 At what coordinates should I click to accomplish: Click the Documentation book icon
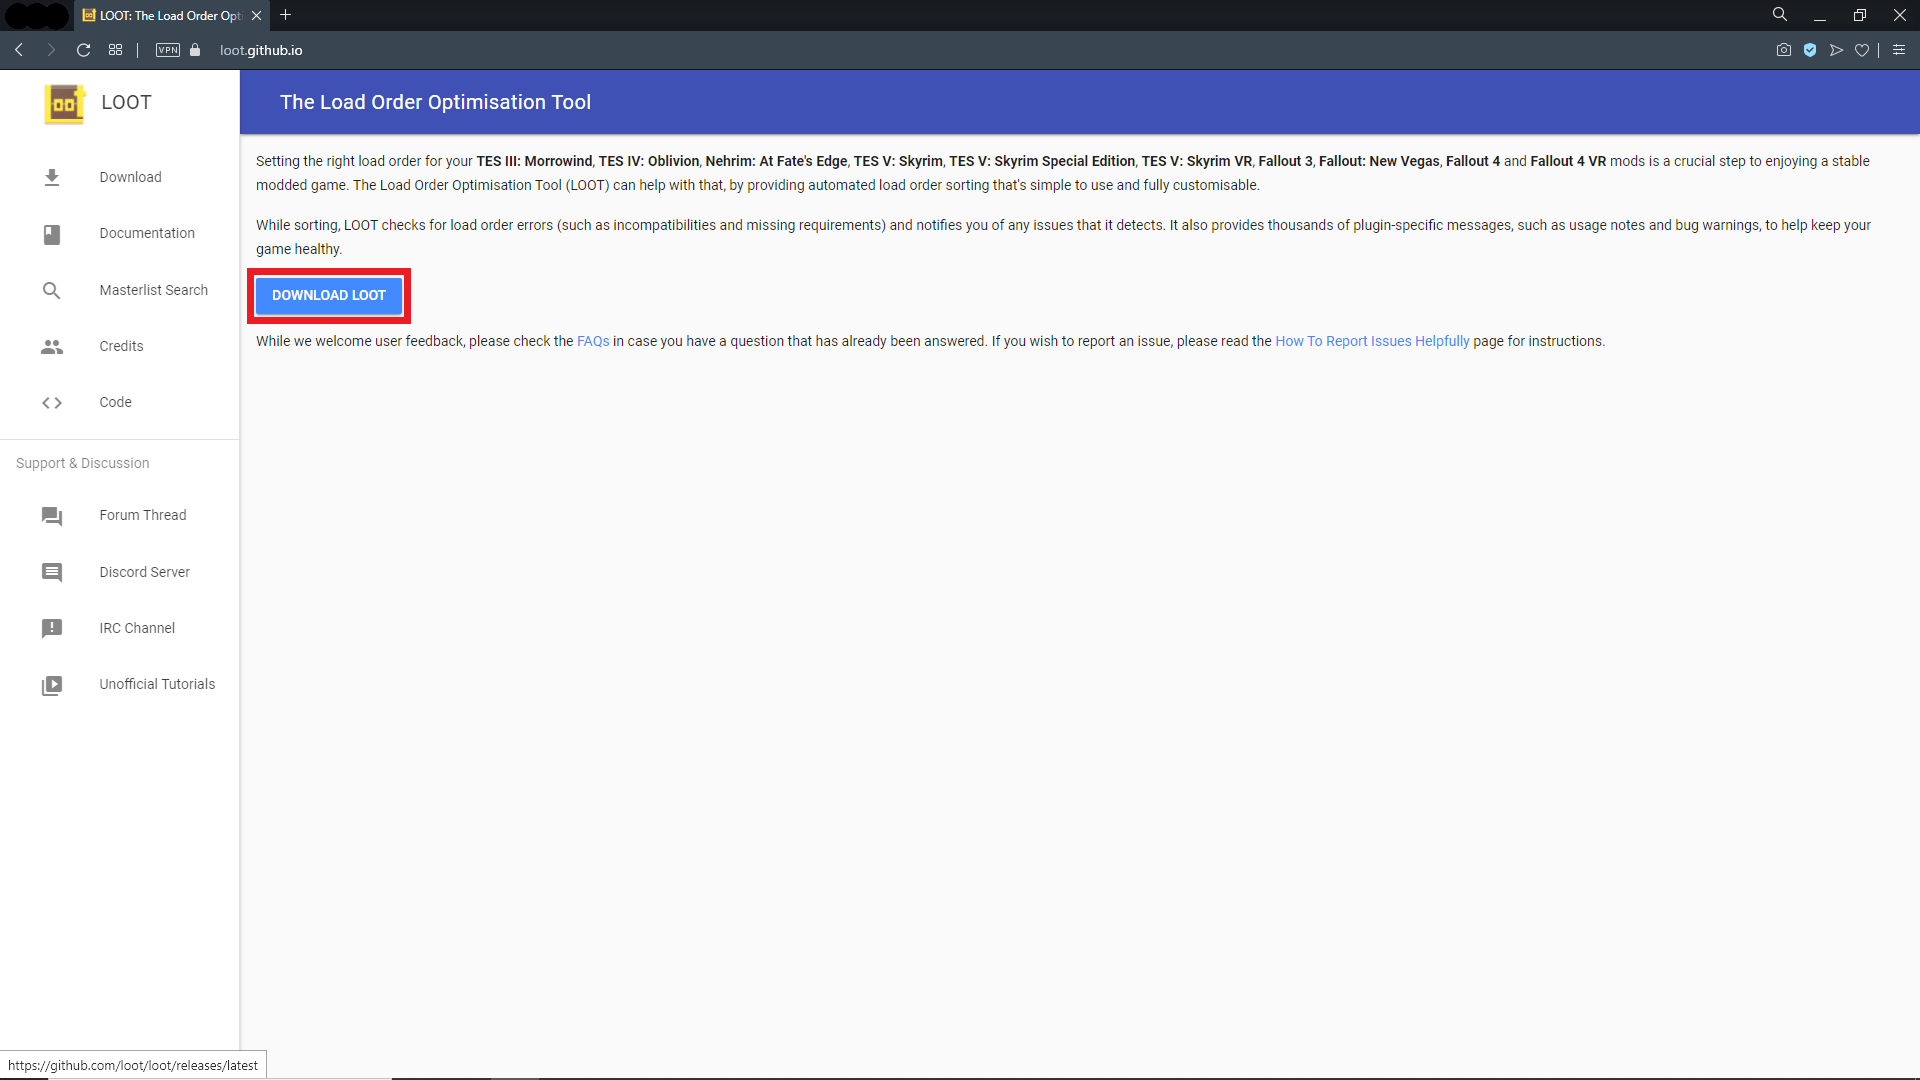point(52,234)
